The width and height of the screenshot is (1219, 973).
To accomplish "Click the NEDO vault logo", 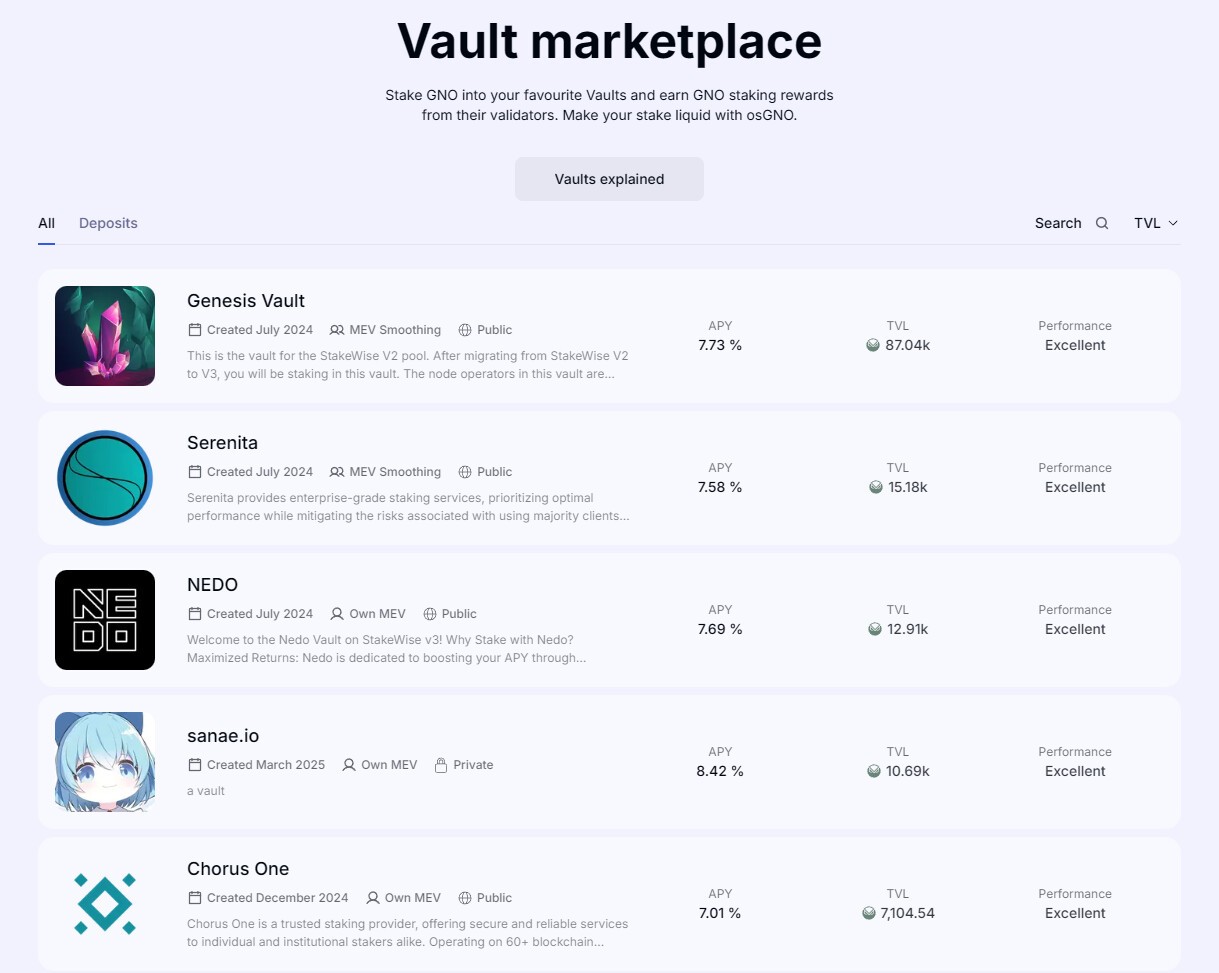I will point(105,620).
